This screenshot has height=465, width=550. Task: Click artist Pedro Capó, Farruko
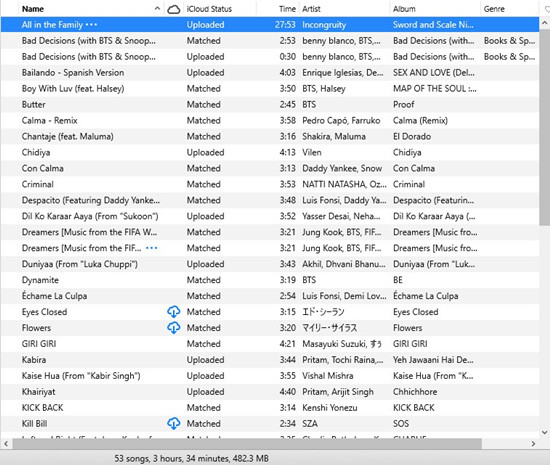point(341,120)
